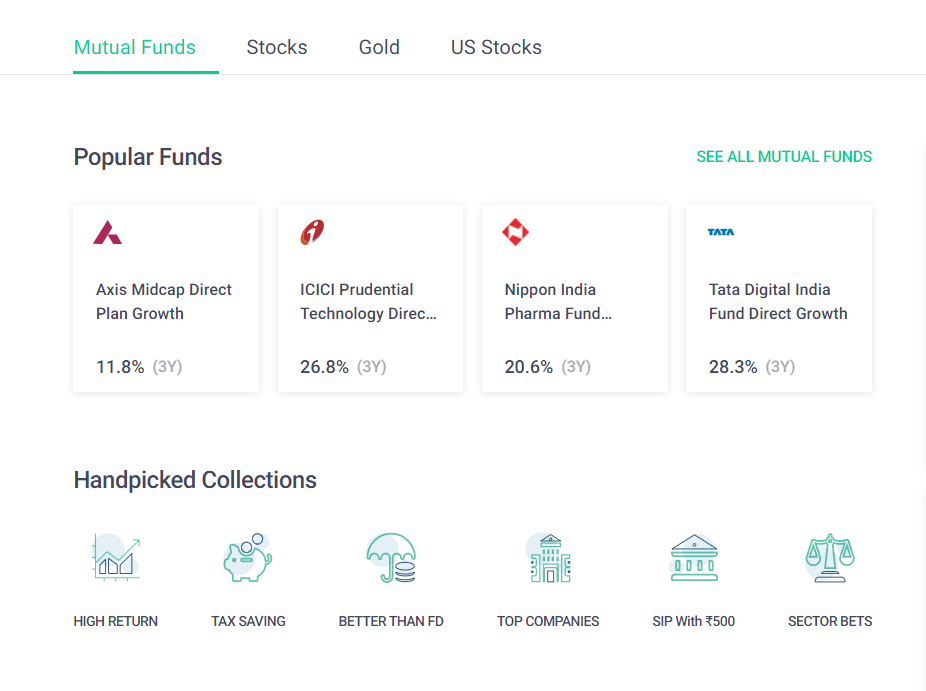Image resolution: width=926 pixels, height=691 pixels.
Task: Open the Tax Saving piggy bank icon
Action: (248, 557)
